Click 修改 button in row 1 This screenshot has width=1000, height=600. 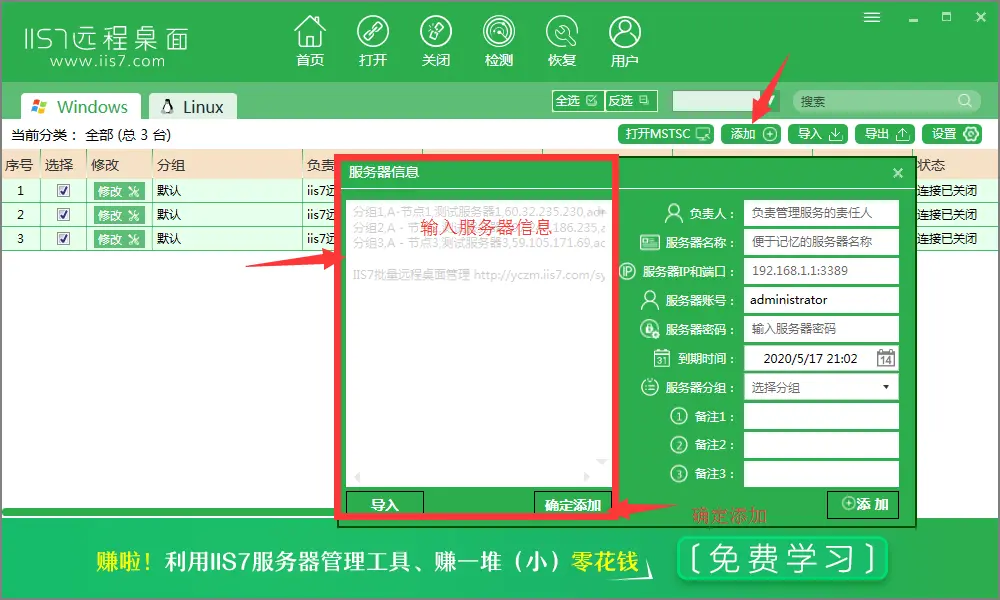point(119,191)
